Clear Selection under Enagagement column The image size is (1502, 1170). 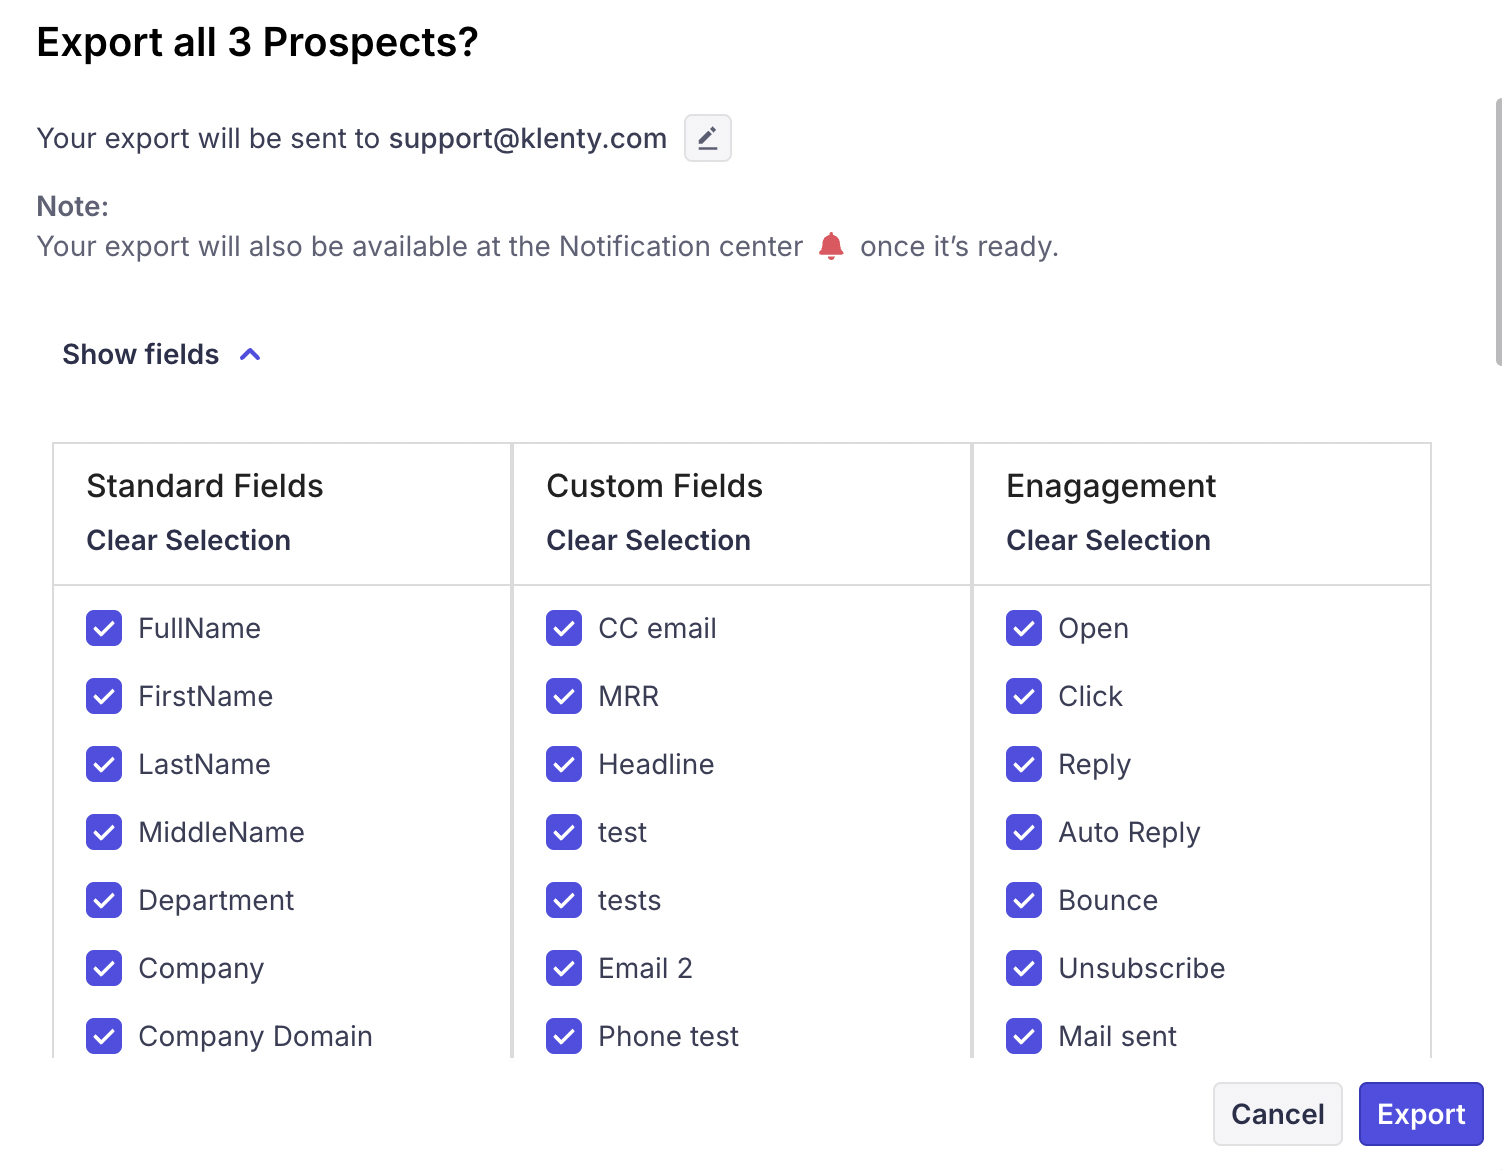click(x=1108, y=540)
